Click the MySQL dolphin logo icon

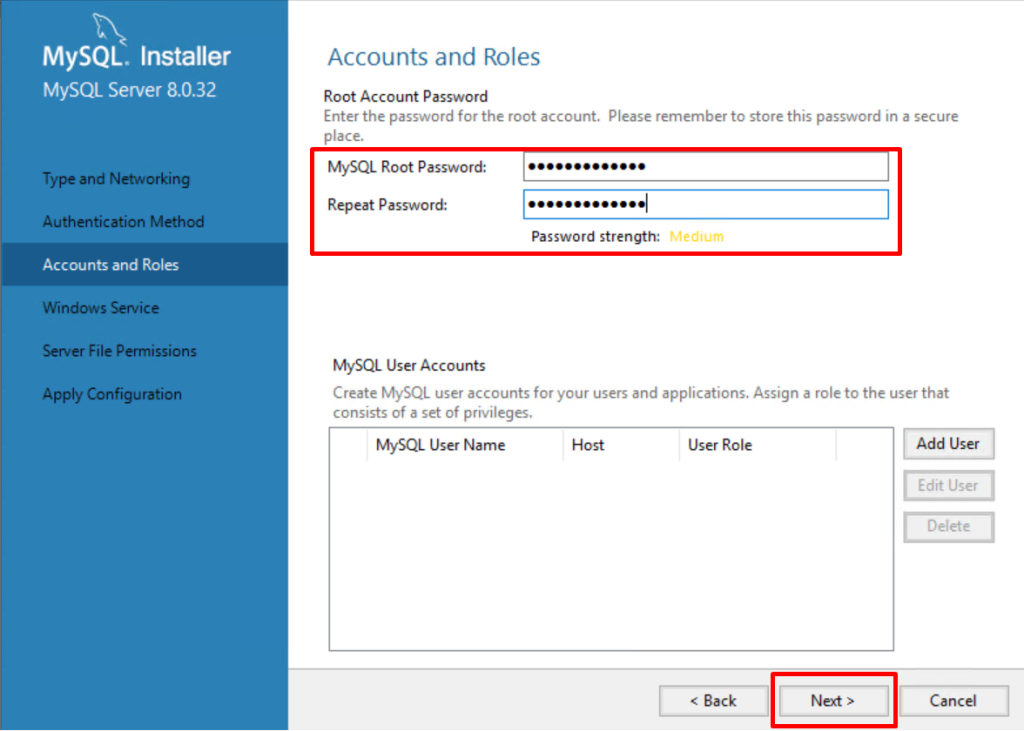pos(108,29)
